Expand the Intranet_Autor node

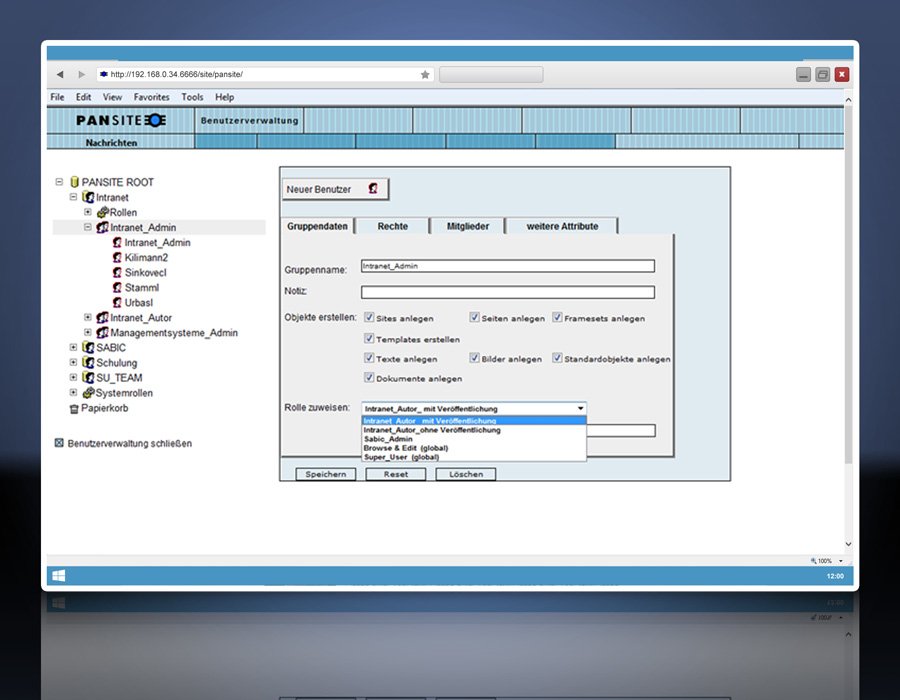tap(88, 317)
